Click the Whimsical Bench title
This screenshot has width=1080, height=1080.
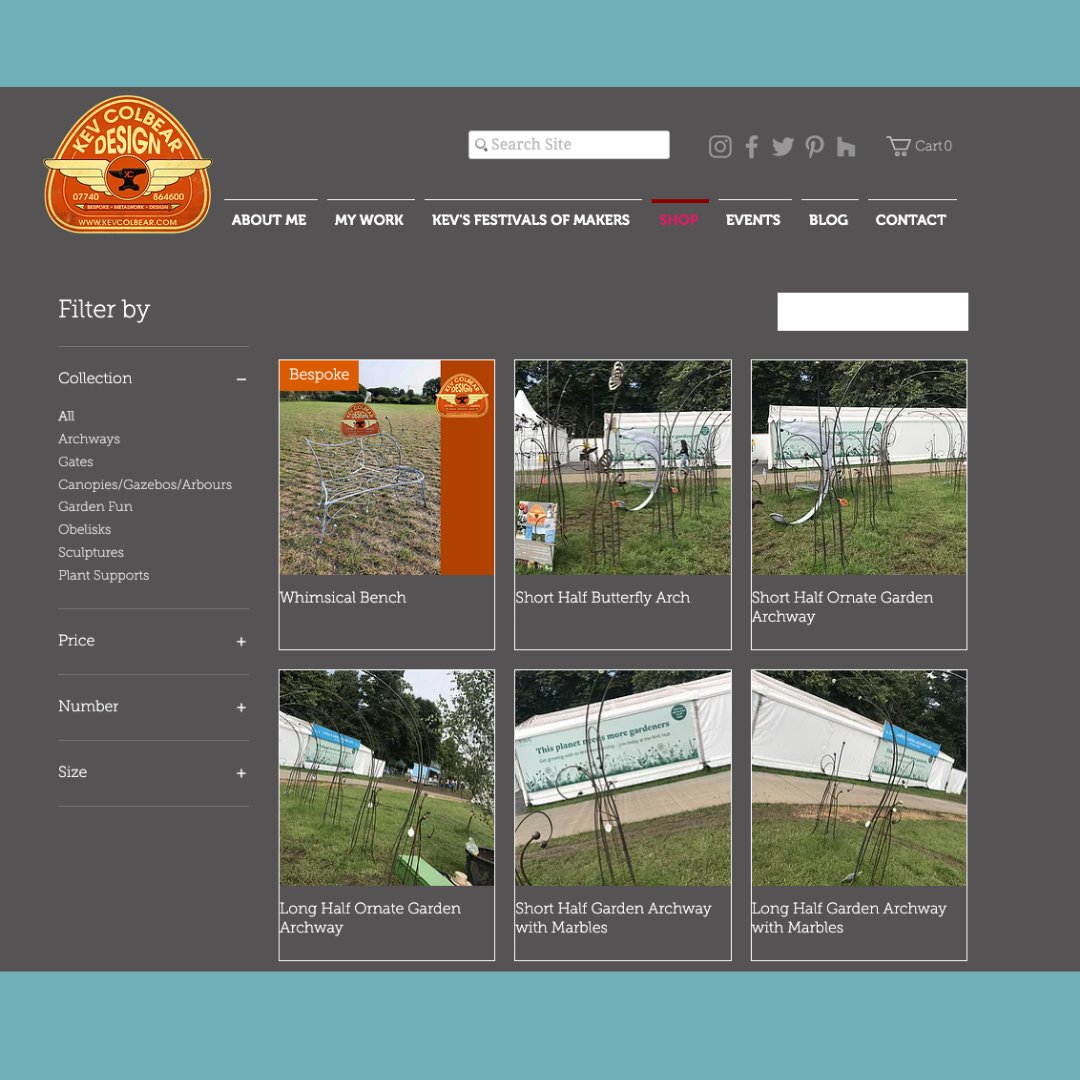point(342,598)
